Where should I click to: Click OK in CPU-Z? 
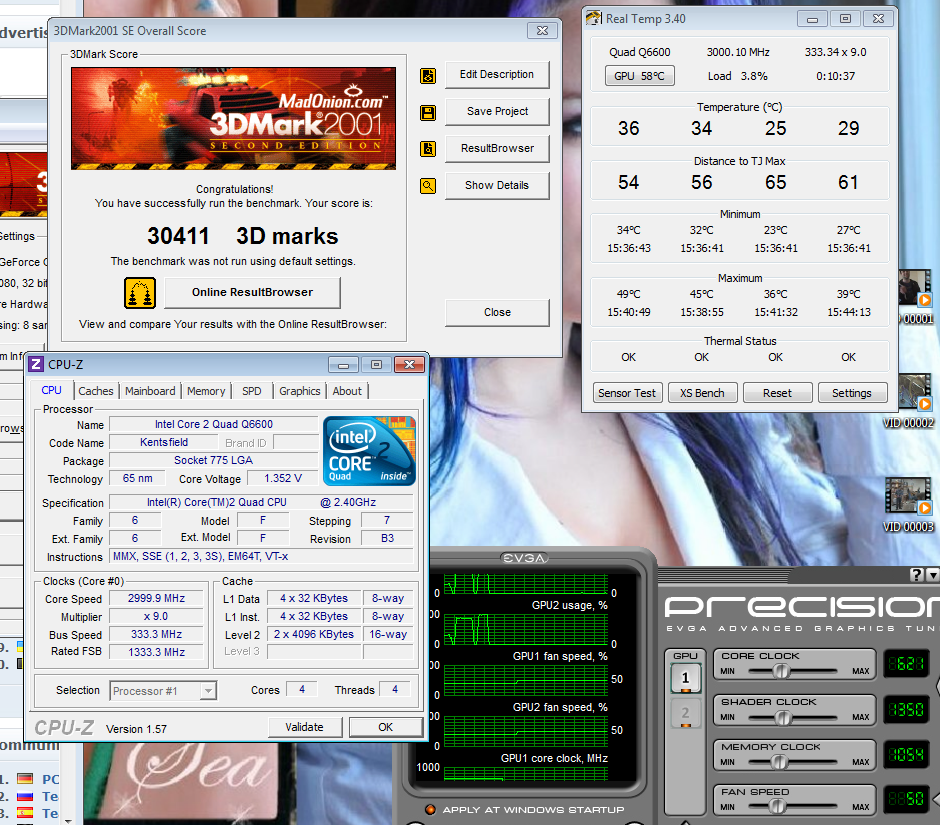pos(385,727)
